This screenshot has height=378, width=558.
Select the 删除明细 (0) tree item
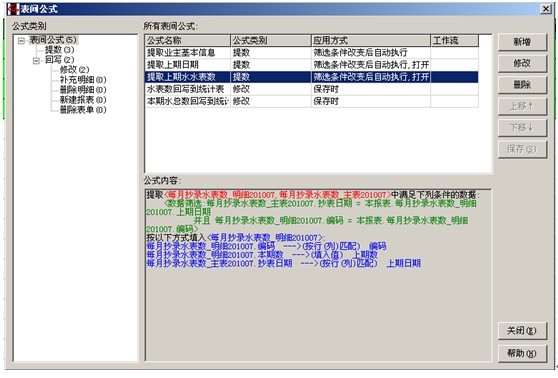pos(83,90)
